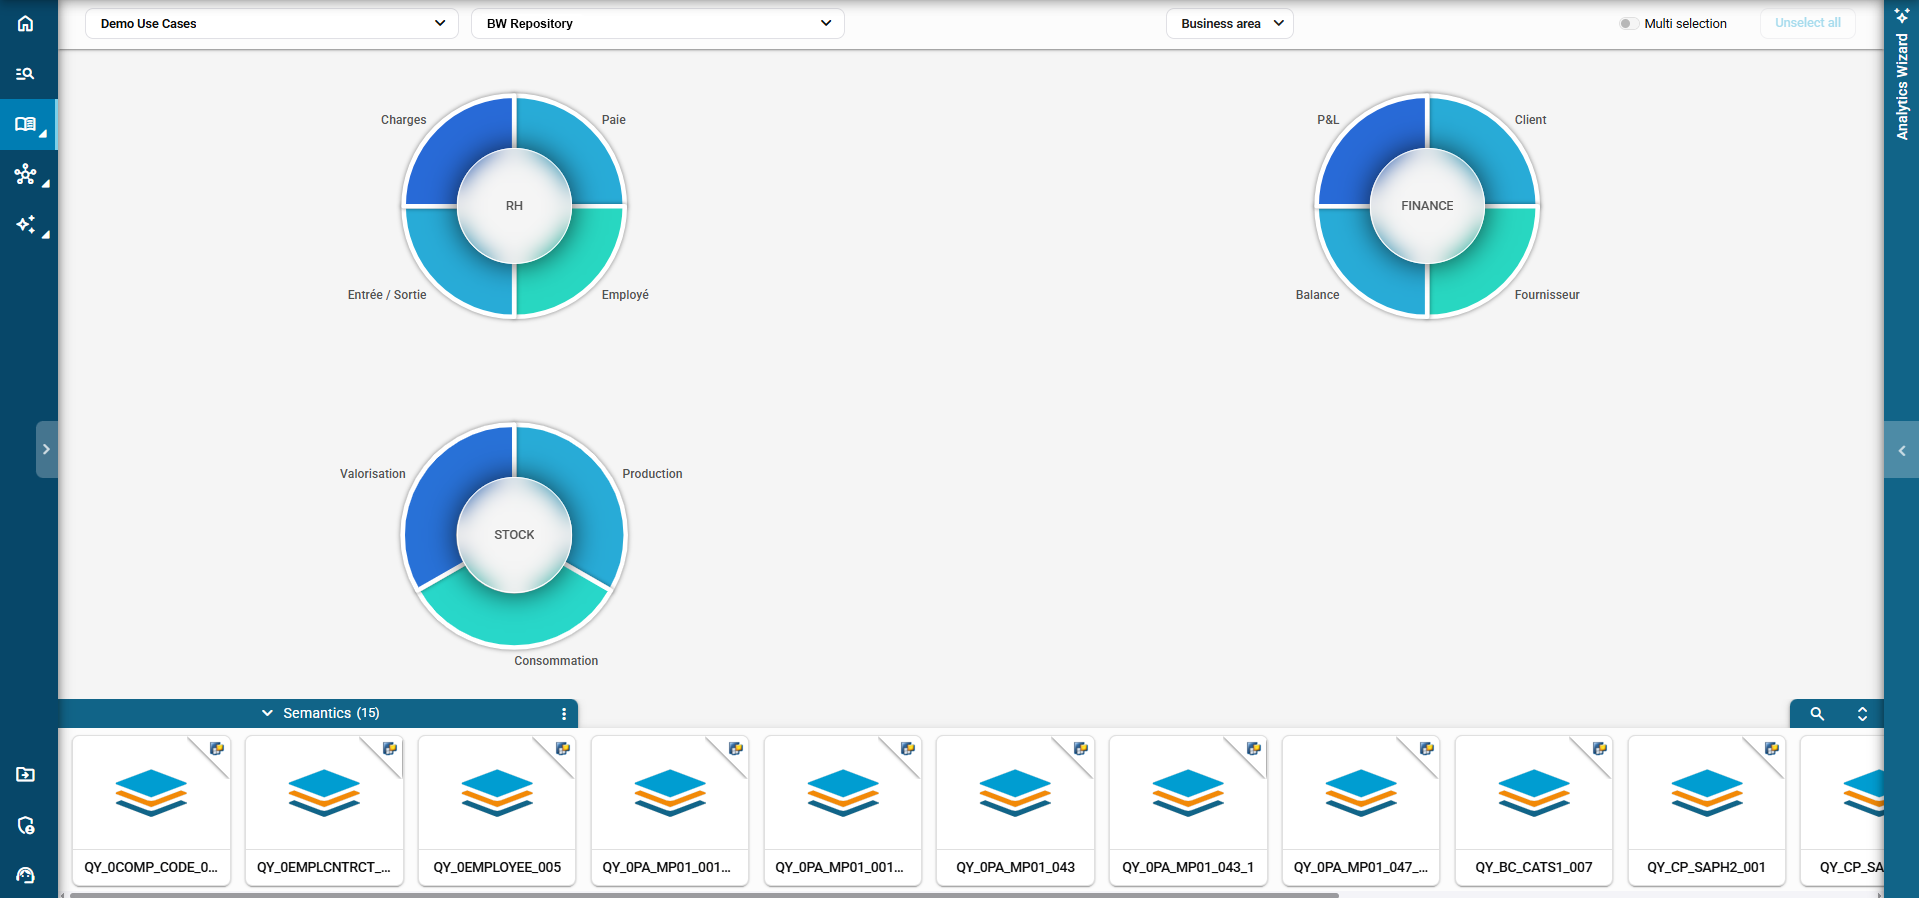Click the Home icon in sidebar

(26, 24)
